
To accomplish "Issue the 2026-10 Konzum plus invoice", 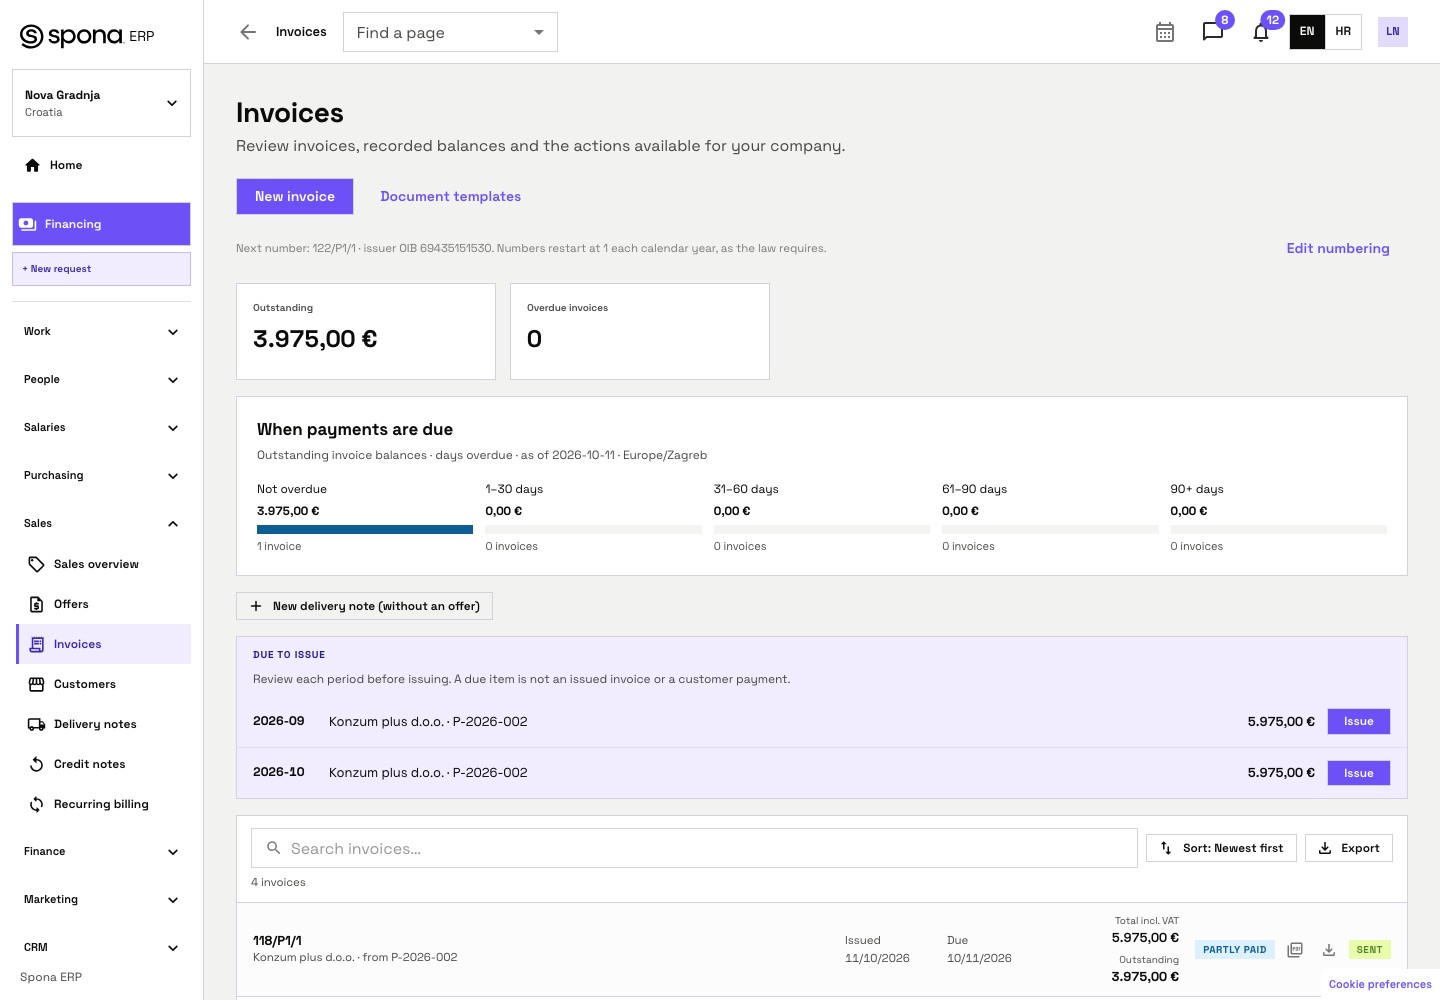I will point(1359,773).
